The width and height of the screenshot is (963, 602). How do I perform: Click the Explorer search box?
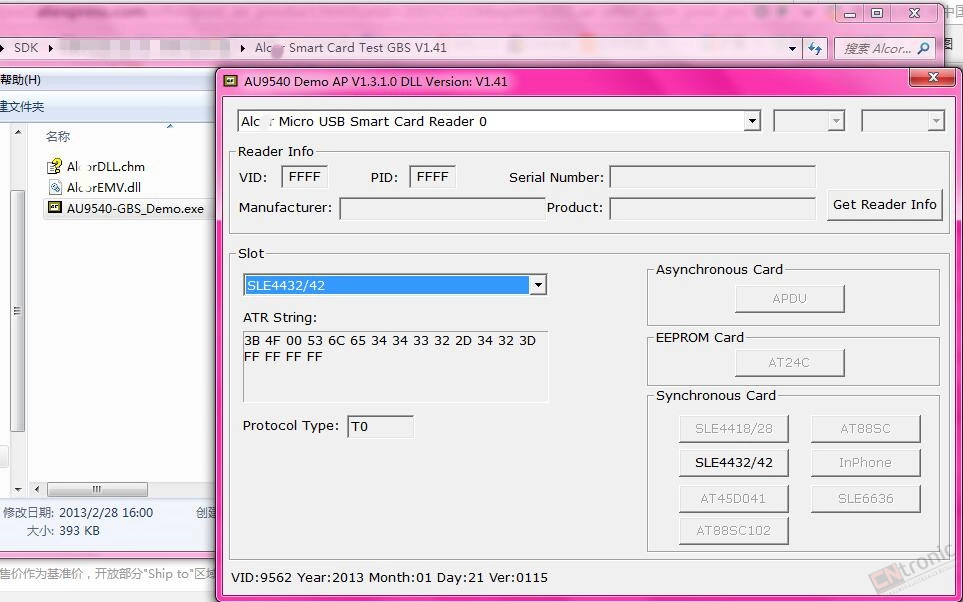[x=884, y=49]
